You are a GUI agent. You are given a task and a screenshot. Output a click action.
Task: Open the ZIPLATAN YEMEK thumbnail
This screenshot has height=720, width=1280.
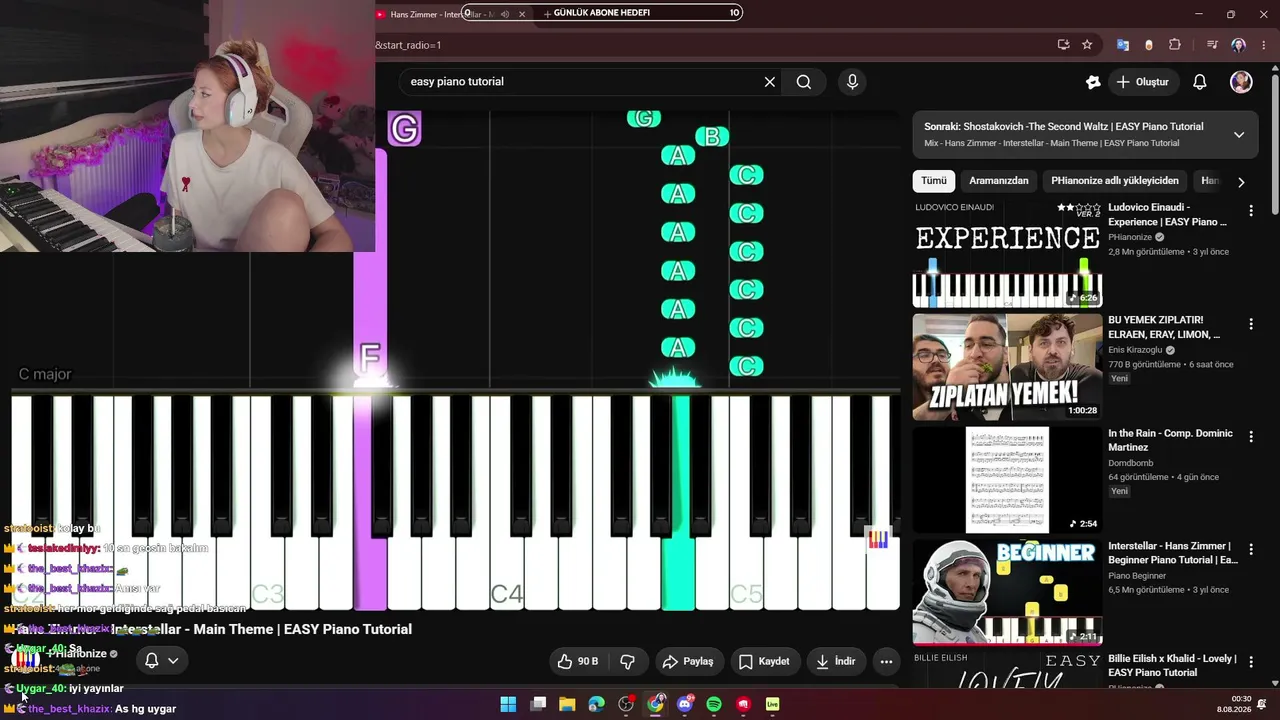point(1007,367)
